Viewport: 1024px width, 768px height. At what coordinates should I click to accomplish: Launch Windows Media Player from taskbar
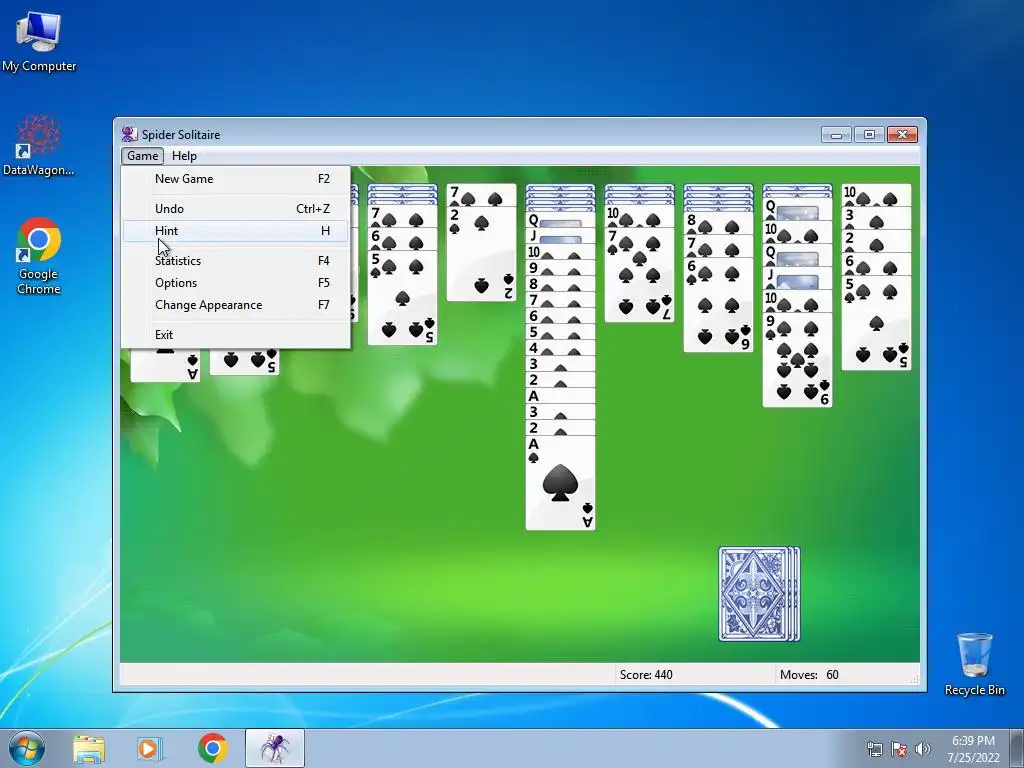click(150, 748)
